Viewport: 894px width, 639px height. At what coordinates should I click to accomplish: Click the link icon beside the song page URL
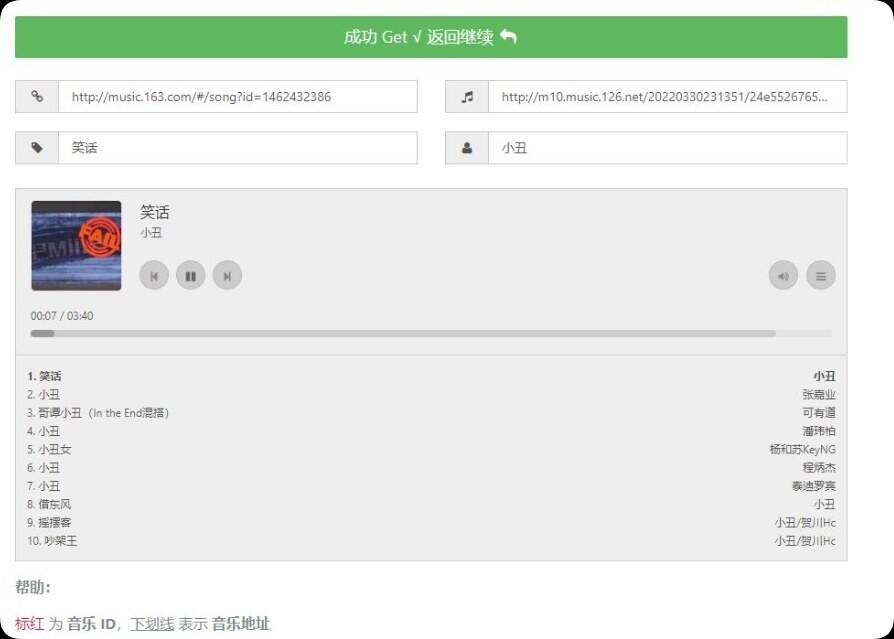[37, 96]
